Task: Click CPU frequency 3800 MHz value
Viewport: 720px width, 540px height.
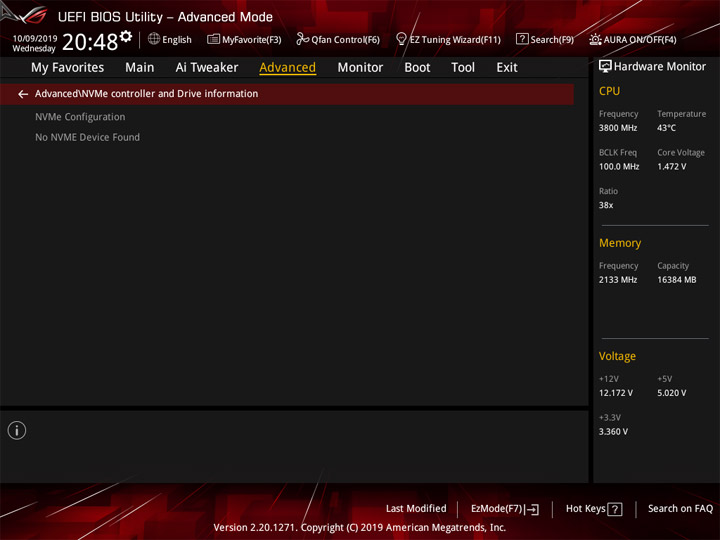Action: [618, 128]
